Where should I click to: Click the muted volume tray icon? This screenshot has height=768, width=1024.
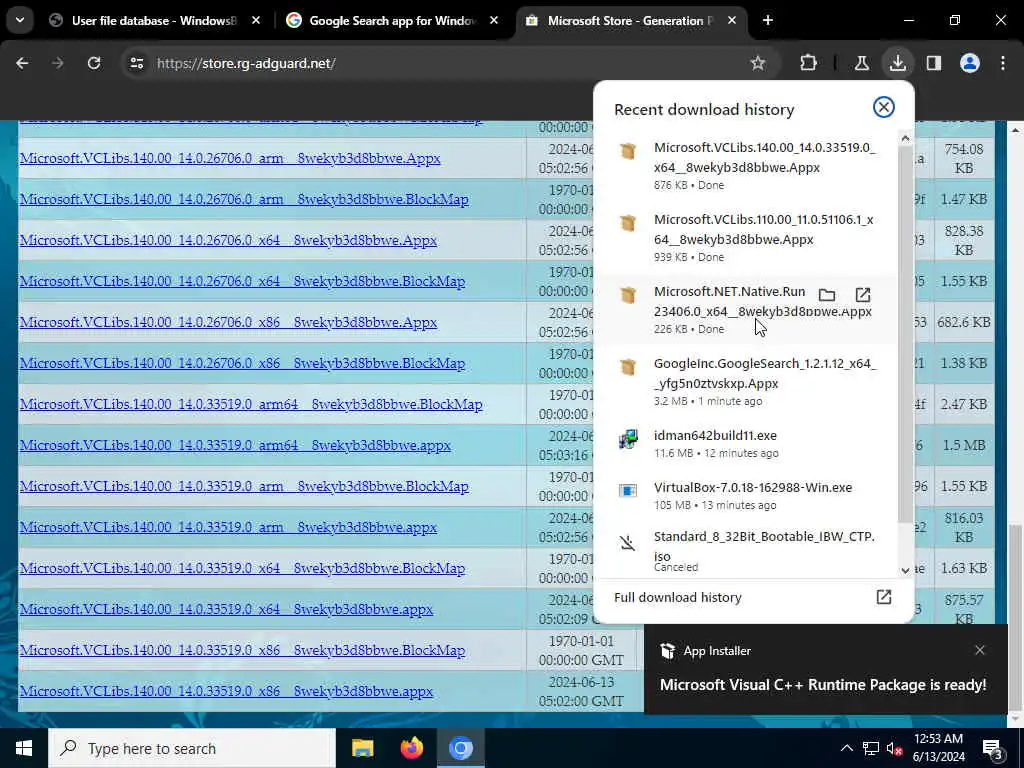pos(894,748)
